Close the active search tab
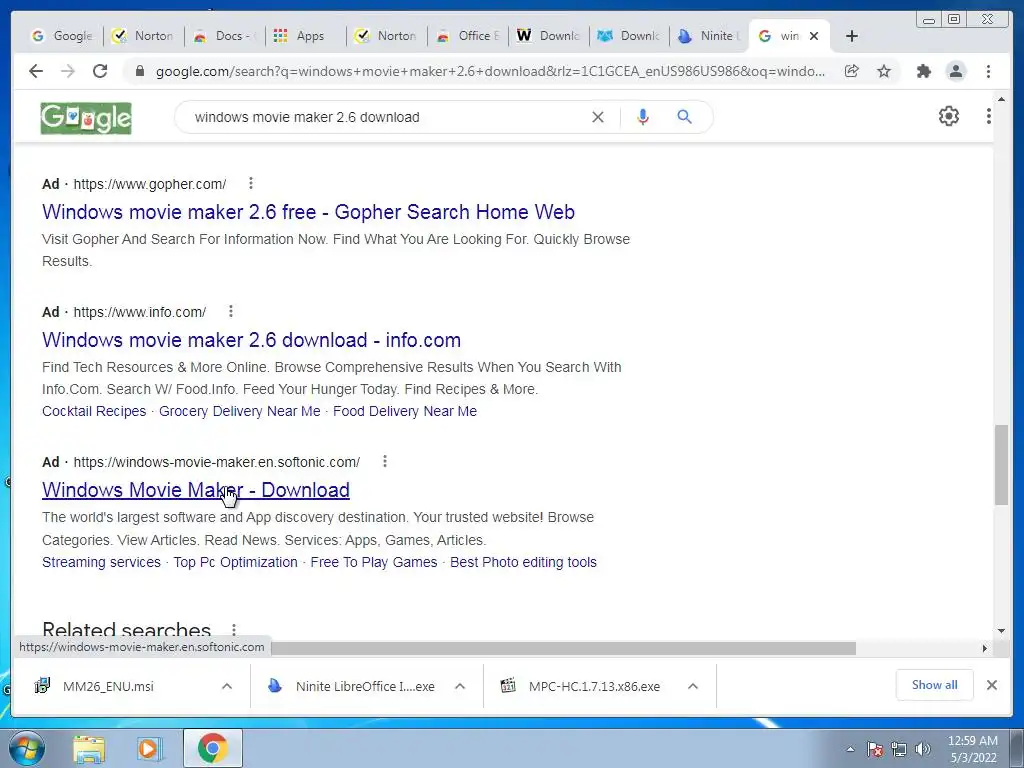The height and width of the screenshot is (768, 1024). coord(814,36)
